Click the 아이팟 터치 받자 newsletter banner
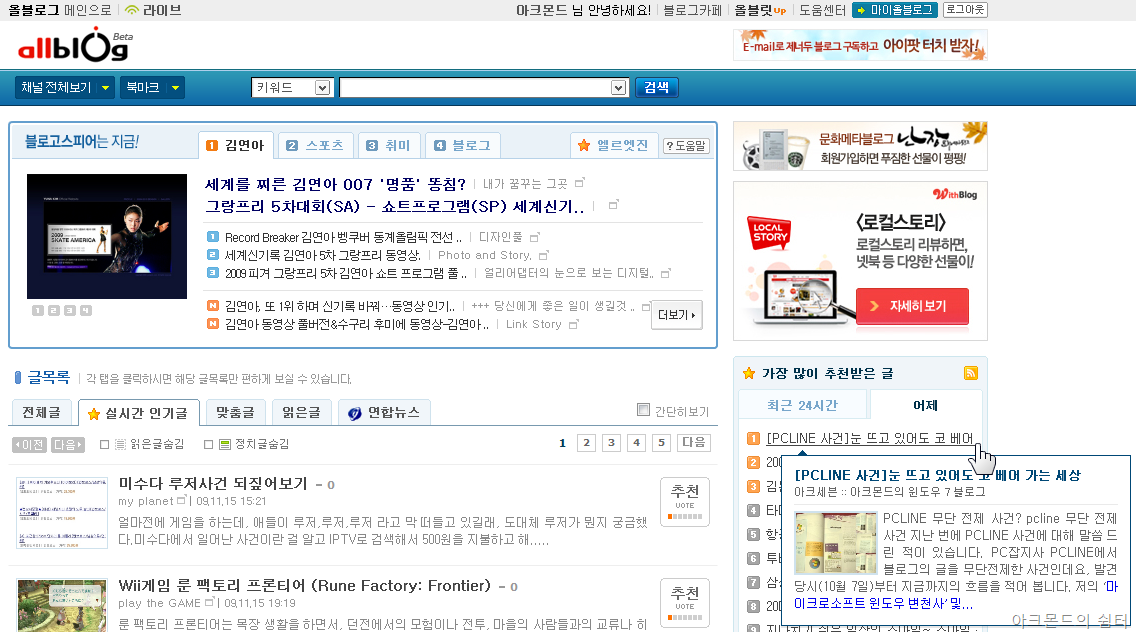The height and width of the screenshot is (632, 1136). (860, 45)
